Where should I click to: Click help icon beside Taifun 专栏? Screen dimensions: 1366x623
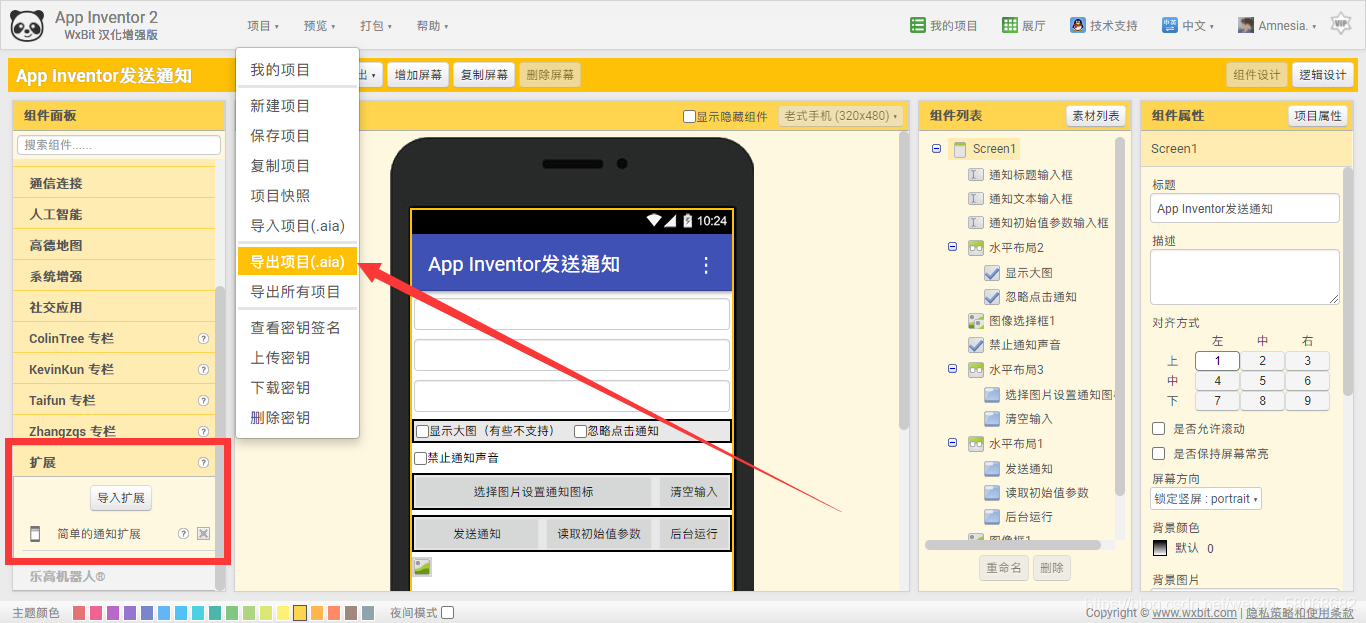point(204,401)
